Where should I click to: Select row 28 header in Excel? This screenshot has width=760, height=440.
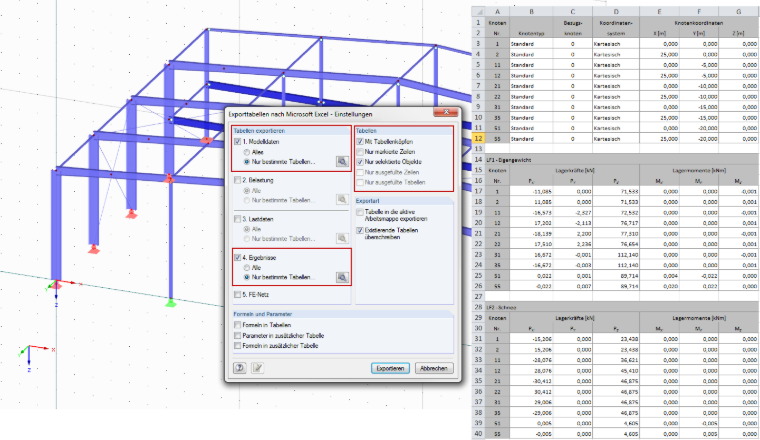coord(478,307)
